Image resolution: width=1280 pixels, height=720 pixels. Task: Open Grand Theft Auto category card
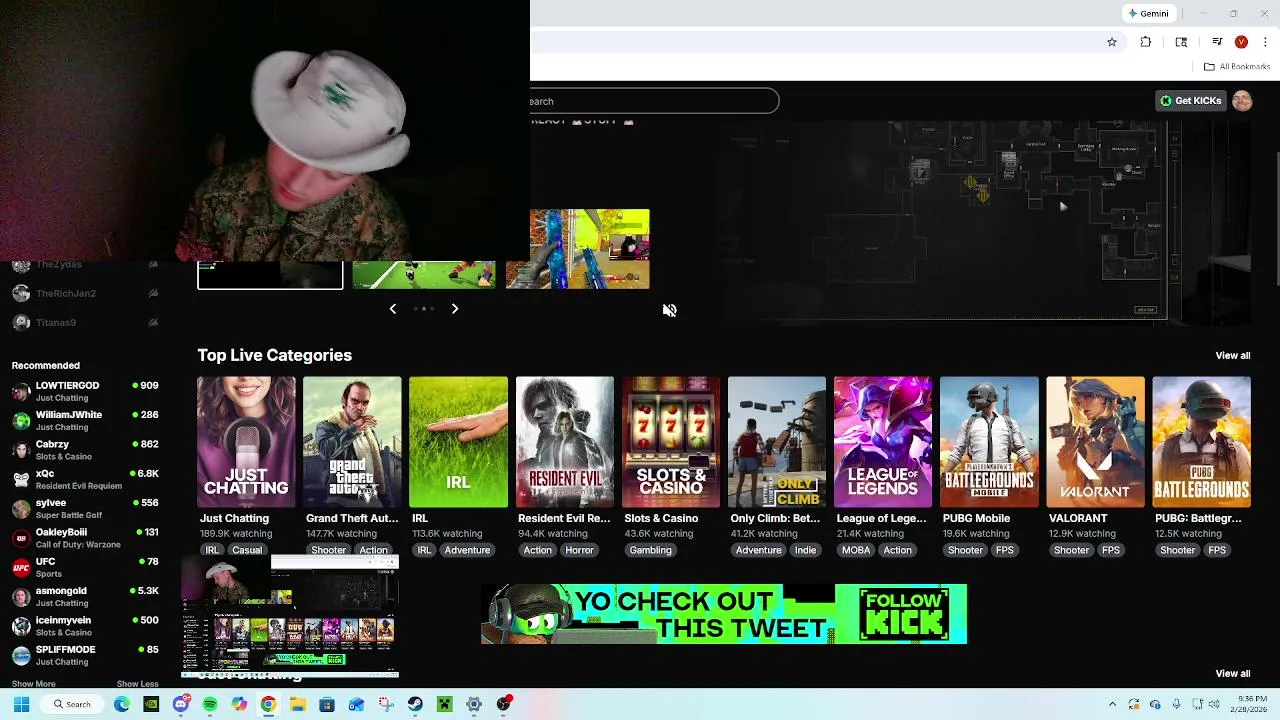click(x=352, y=442)
